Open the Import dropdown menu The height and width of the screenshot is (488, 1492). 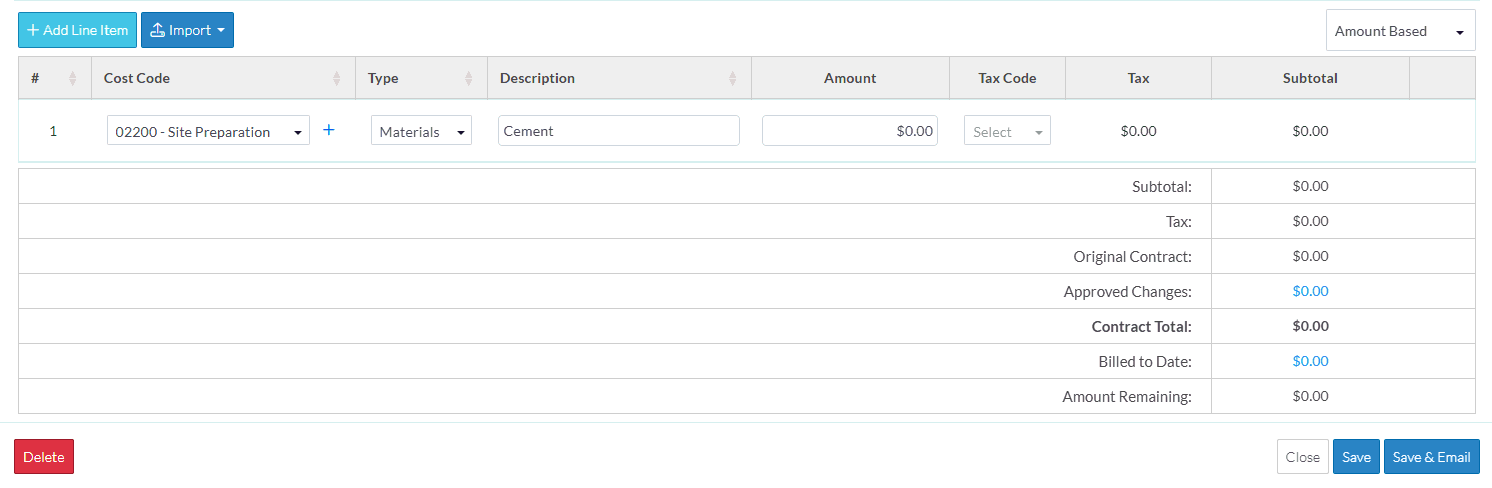click(x=187, y=30)
